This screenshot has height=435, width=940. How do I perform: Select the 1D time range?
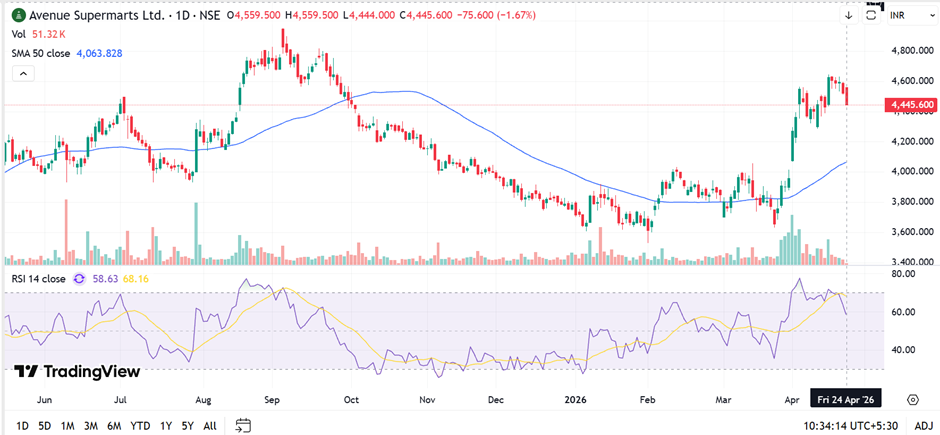tap(22, 426)
